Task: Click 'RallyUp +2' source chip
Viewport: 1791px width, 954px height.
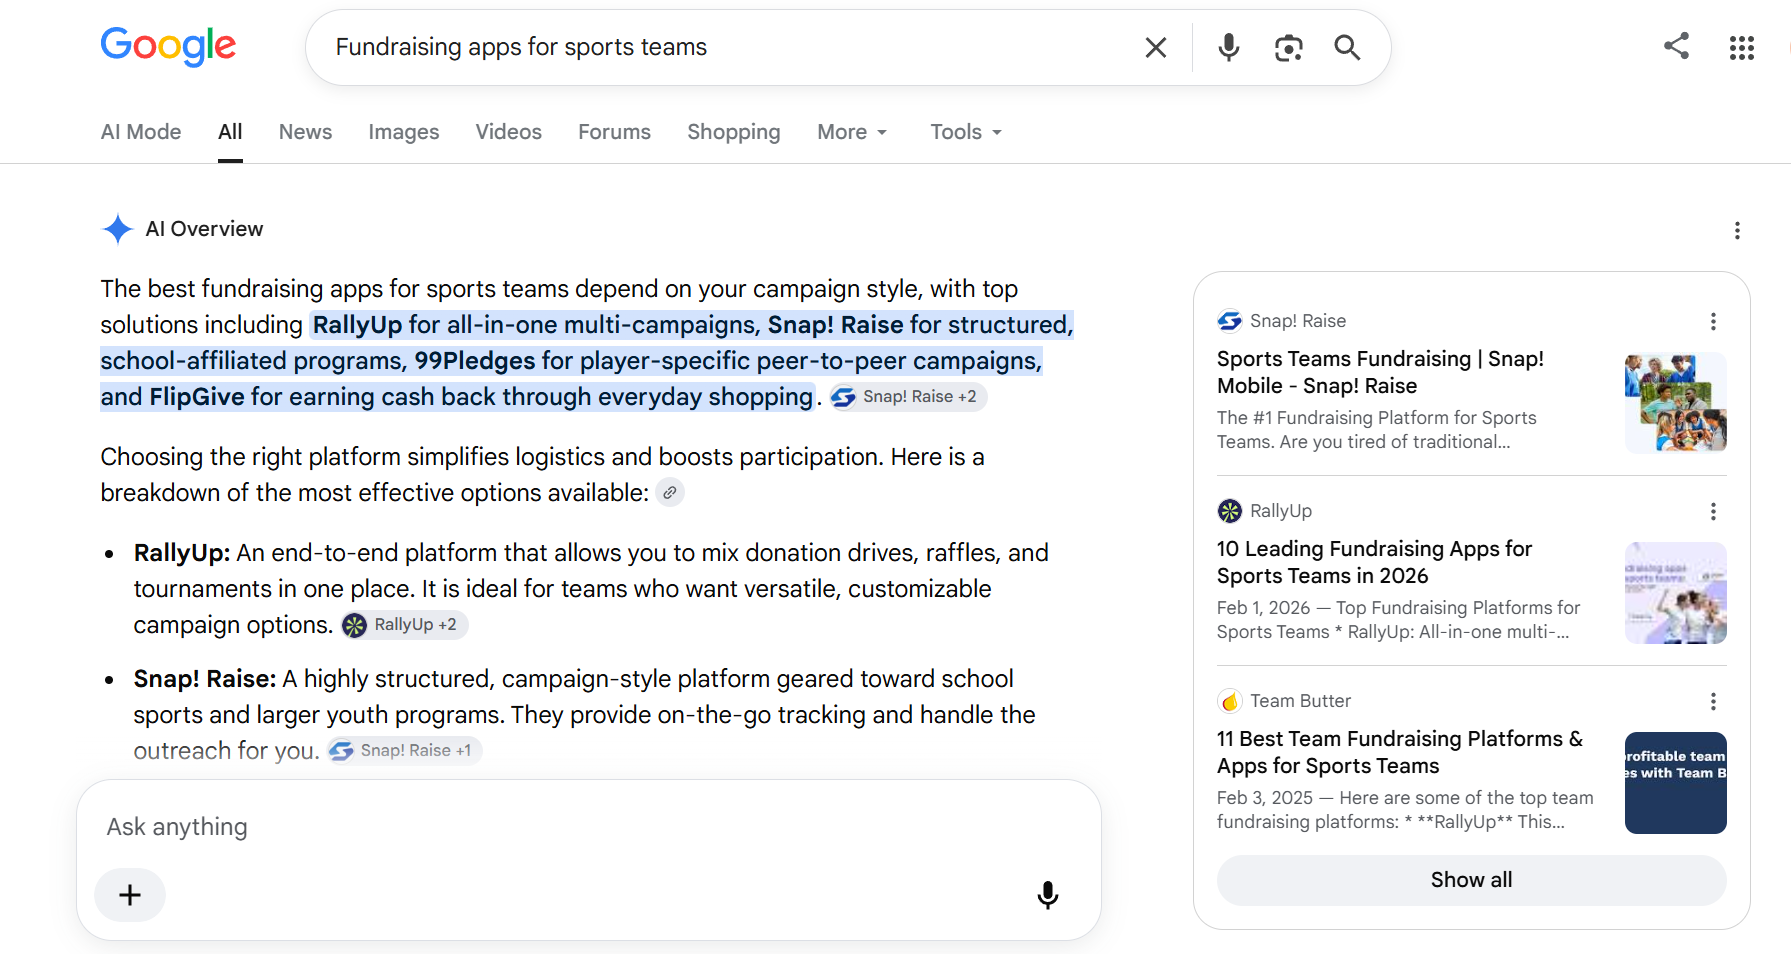Action: pos(404,625)
